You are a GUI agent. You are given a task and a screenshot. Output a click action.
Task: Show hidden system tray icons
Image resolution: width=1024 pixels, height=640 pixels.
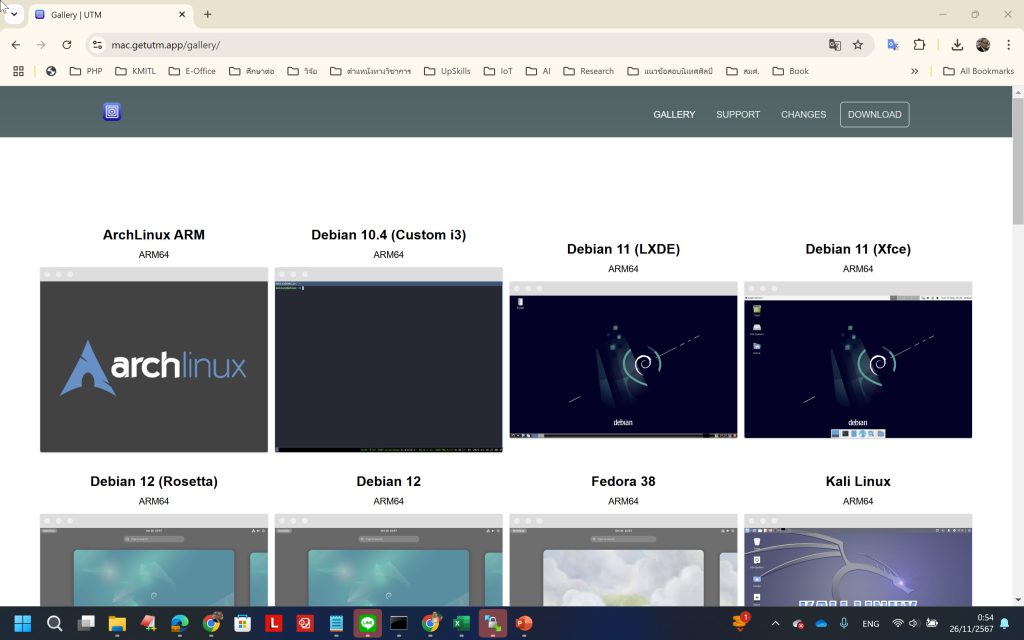coord(775,624)
